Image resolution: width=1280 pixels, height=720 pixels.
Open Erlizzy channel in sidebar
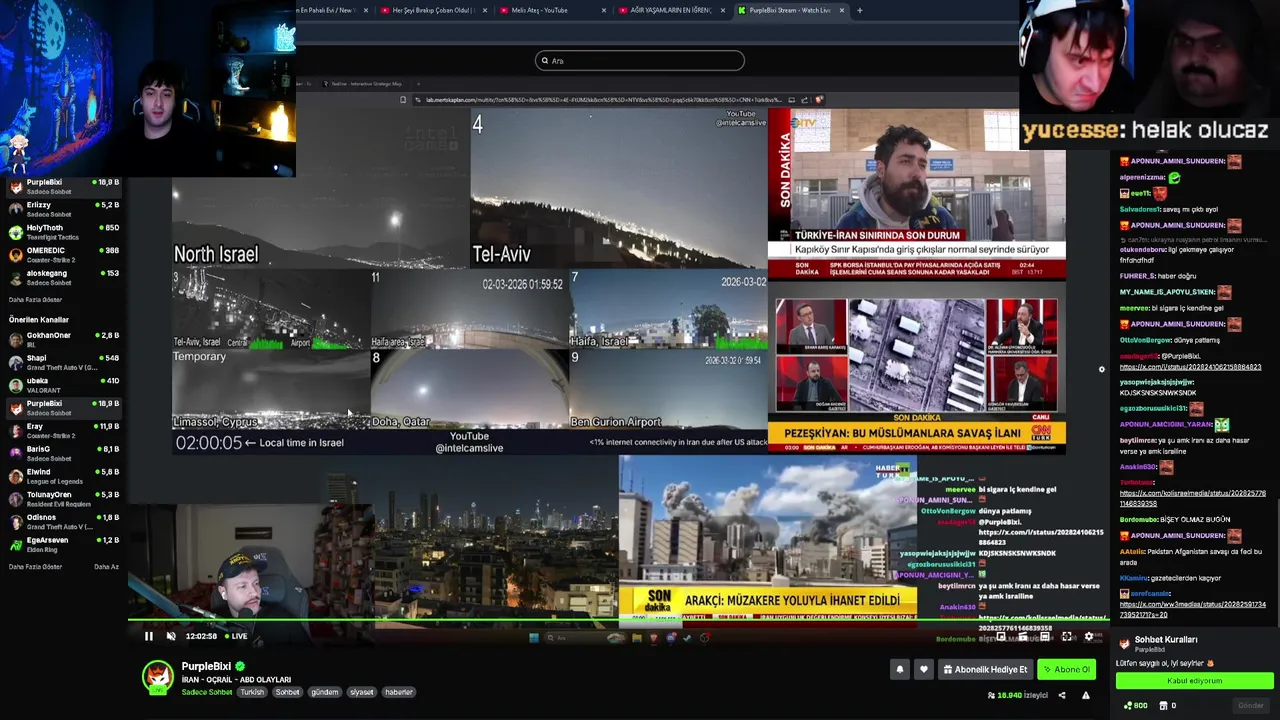coord(64,209)
